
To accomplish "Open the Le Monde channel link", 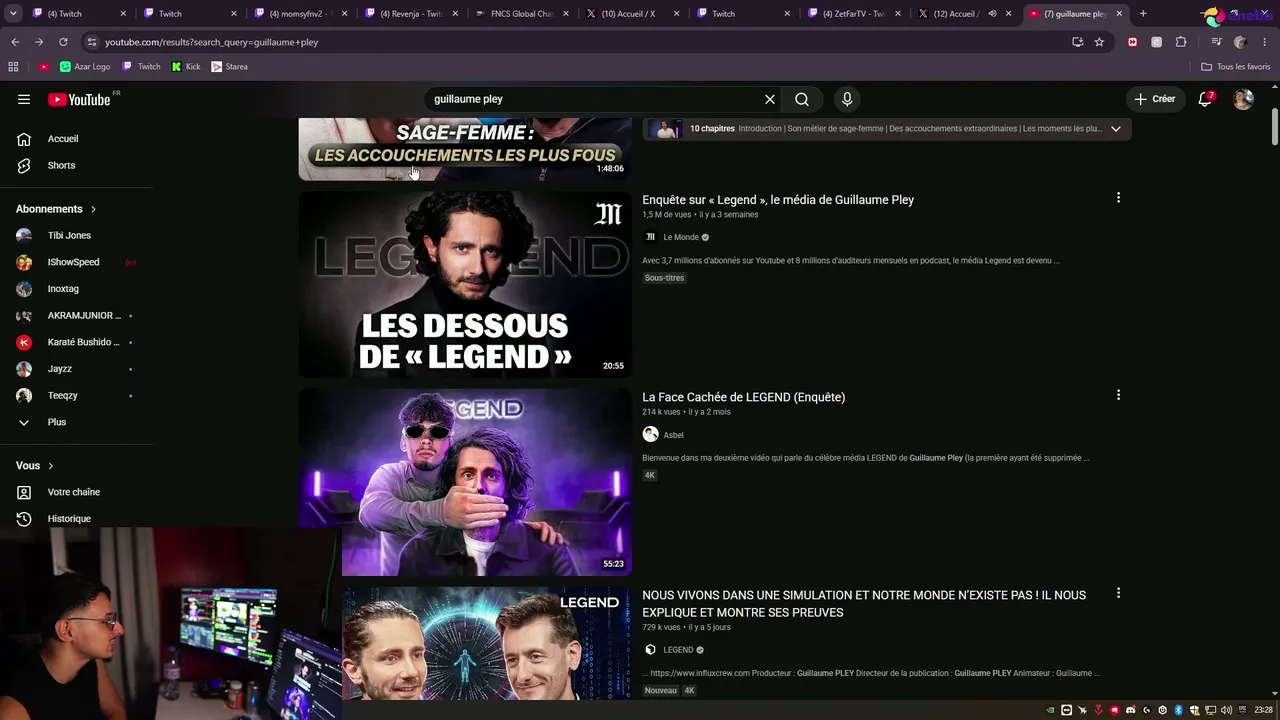I will point(681,237).
